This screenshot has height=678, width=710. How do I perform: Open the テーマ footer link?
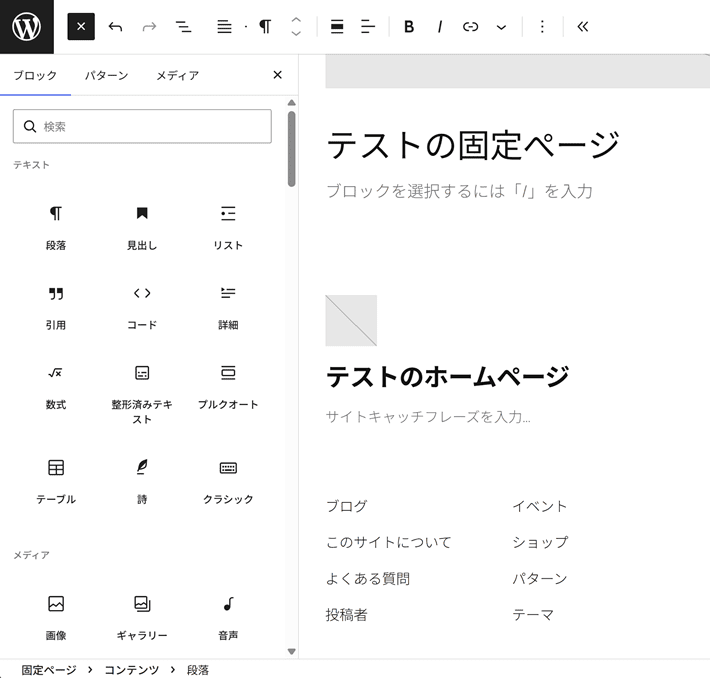pos(533,615)
